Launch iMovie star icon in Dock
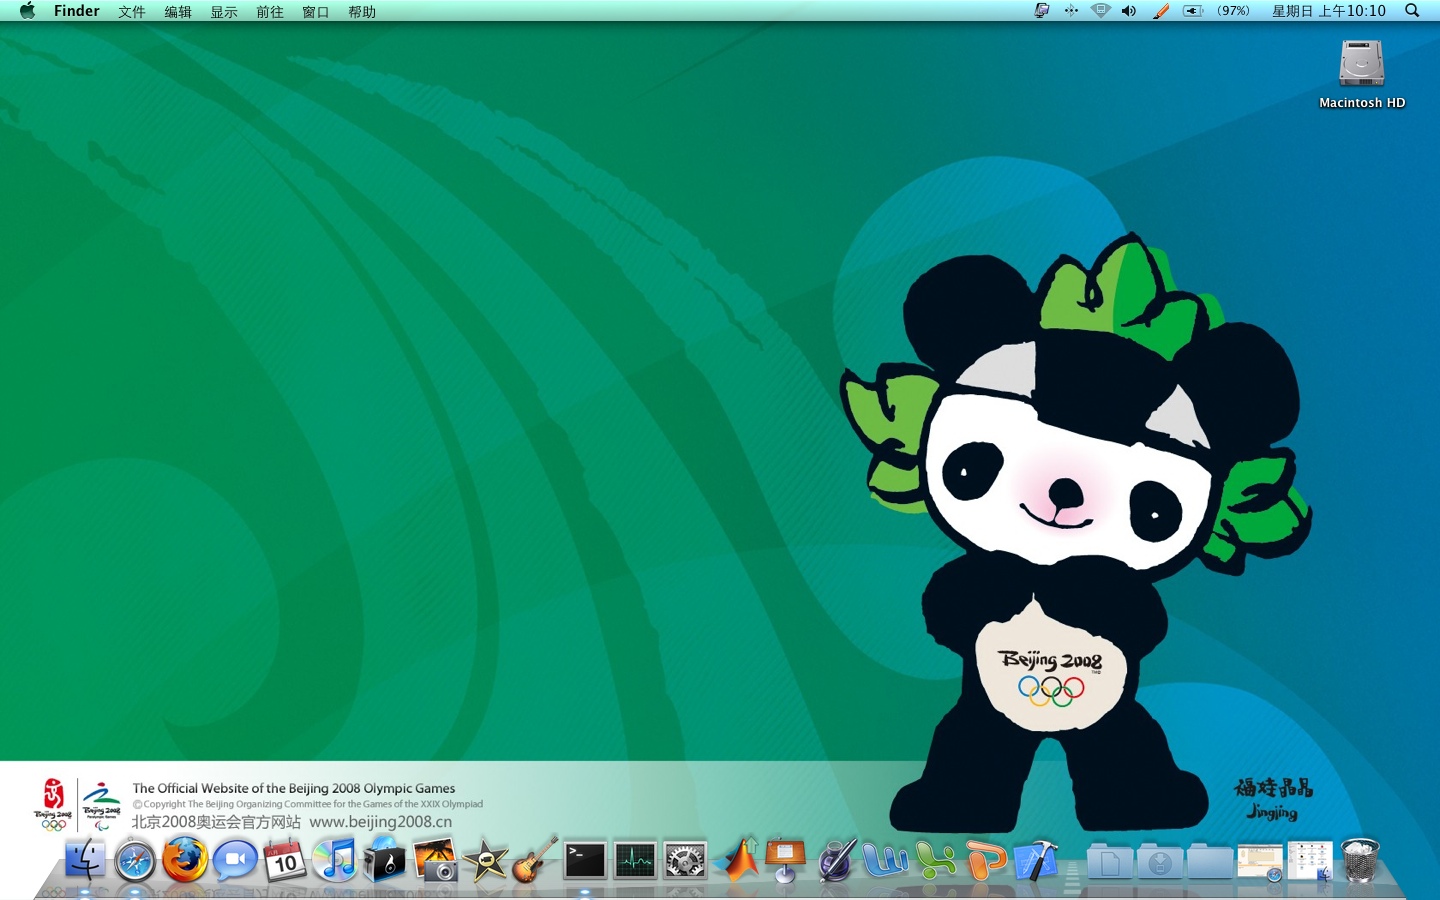 pos(485,860)
